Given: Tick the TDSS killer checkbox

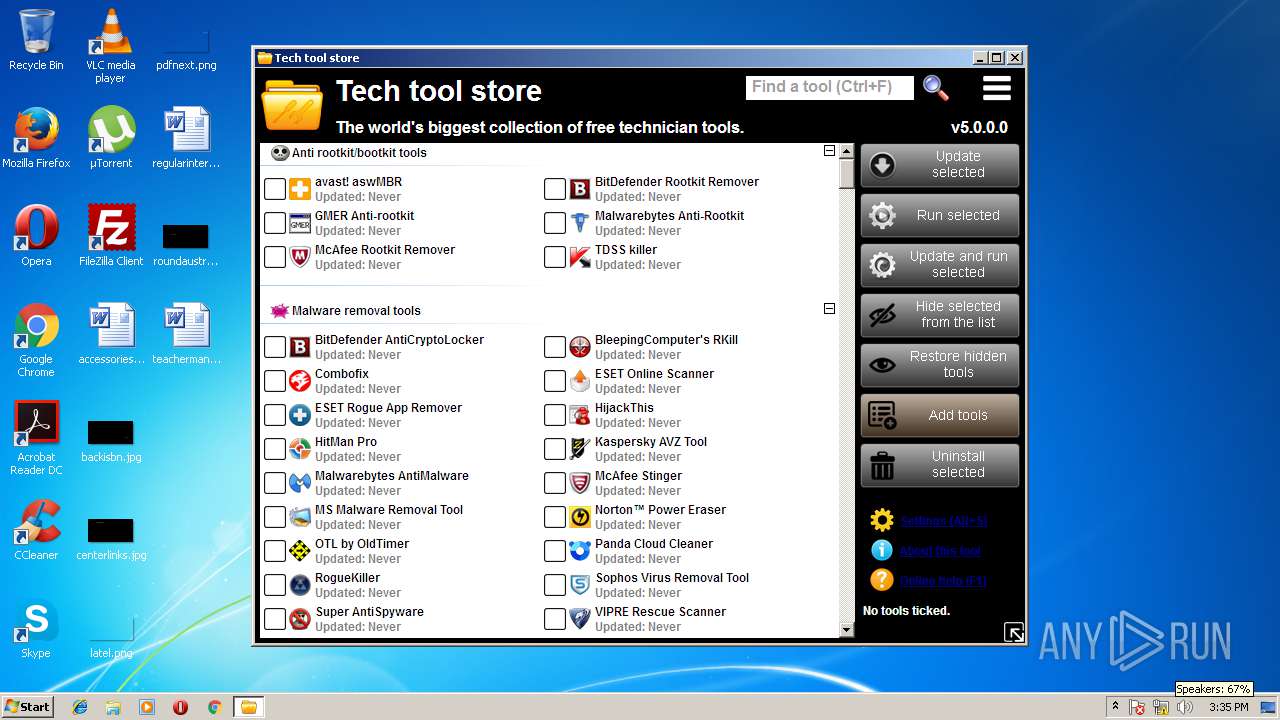Looking at the screenshot, I should coord(555,257).
